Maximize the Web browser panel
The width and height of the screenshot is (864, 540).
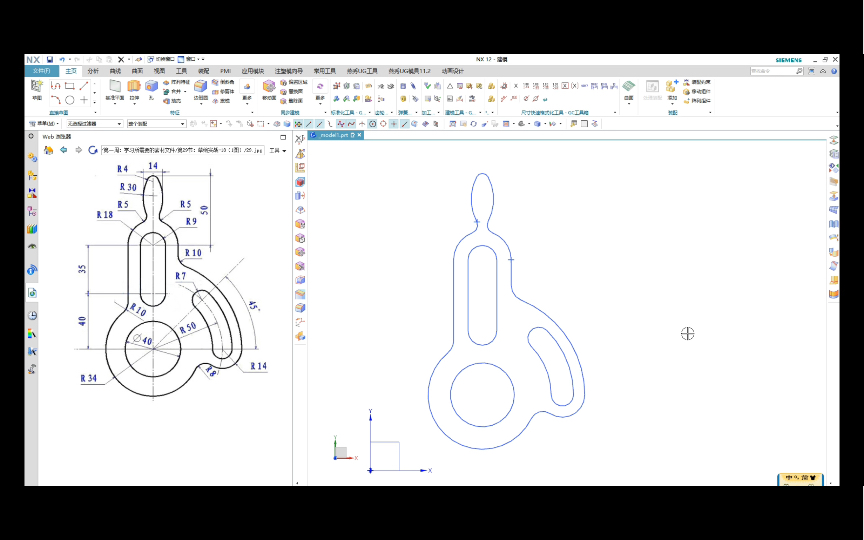coord(283,137)
